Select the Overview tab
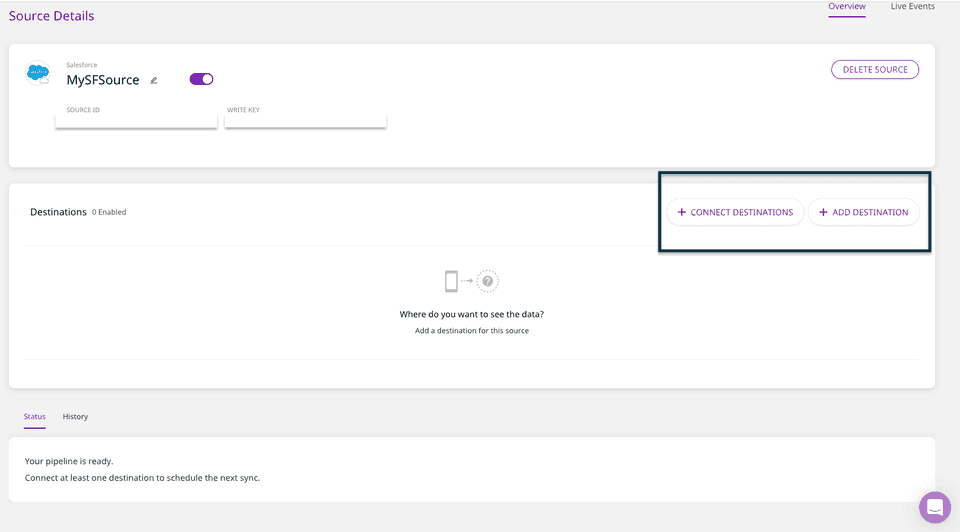960x532 pixels. [x=846, y=7]
